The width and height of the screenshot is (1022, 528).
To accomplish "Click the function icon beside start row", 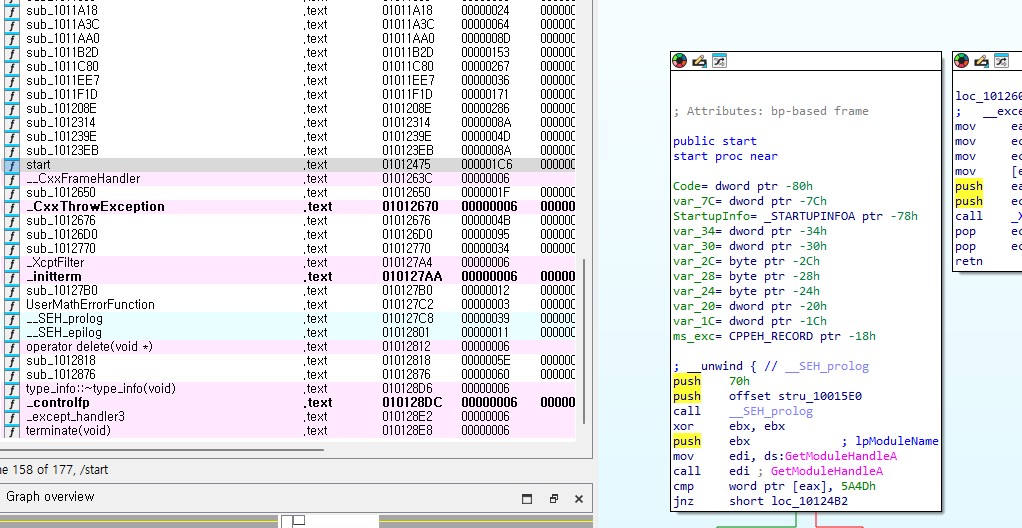I will coord(12,165).
